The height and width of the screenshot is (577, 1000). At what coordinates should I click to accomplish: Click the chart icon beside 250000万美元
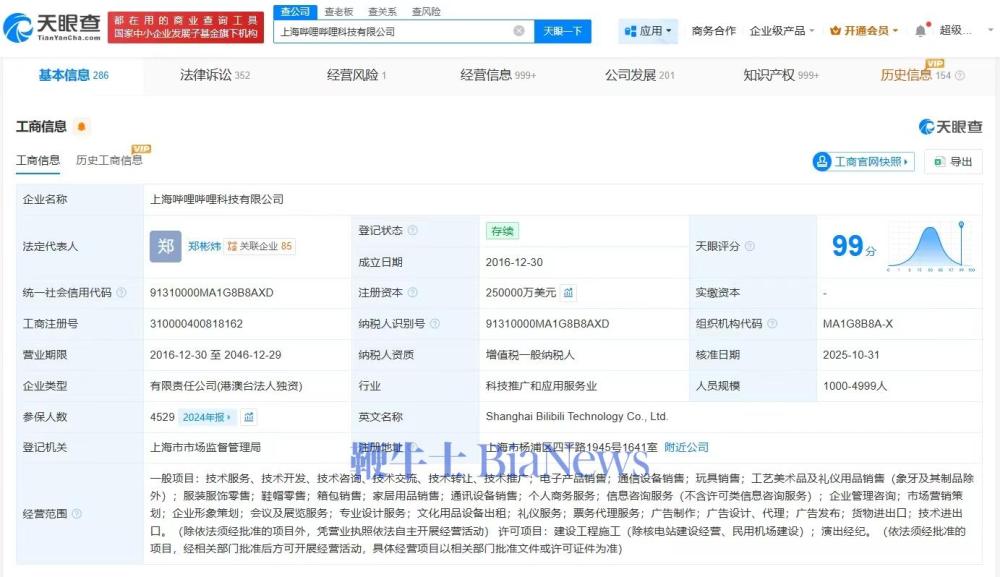[x=569, y=293]
